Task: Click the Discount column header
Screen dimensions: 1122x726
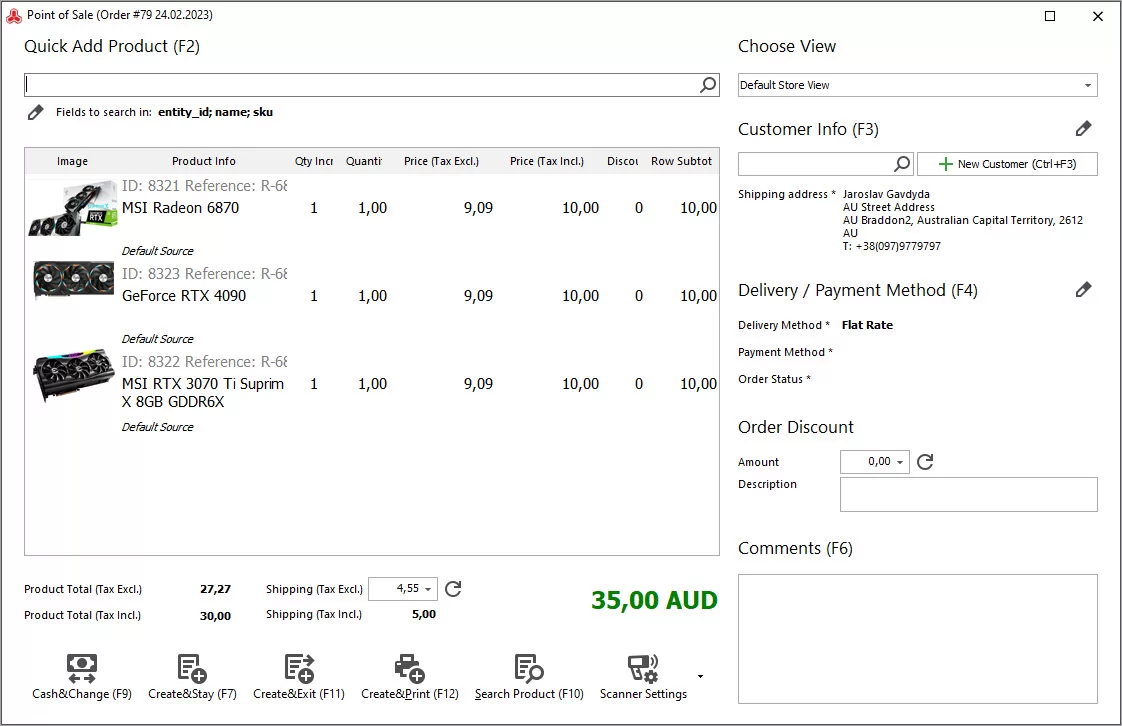Action: coord(623,161)
